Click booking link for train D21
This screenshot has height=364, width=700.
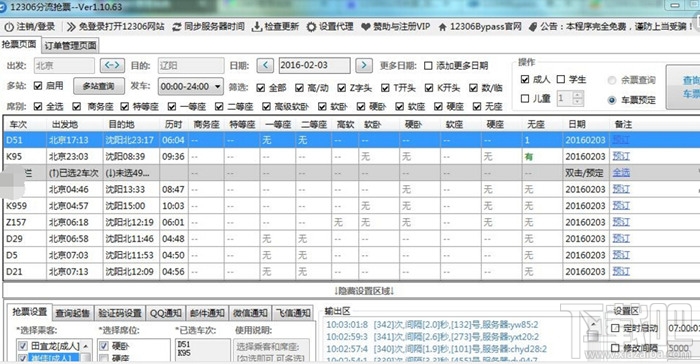pos(621,272)
